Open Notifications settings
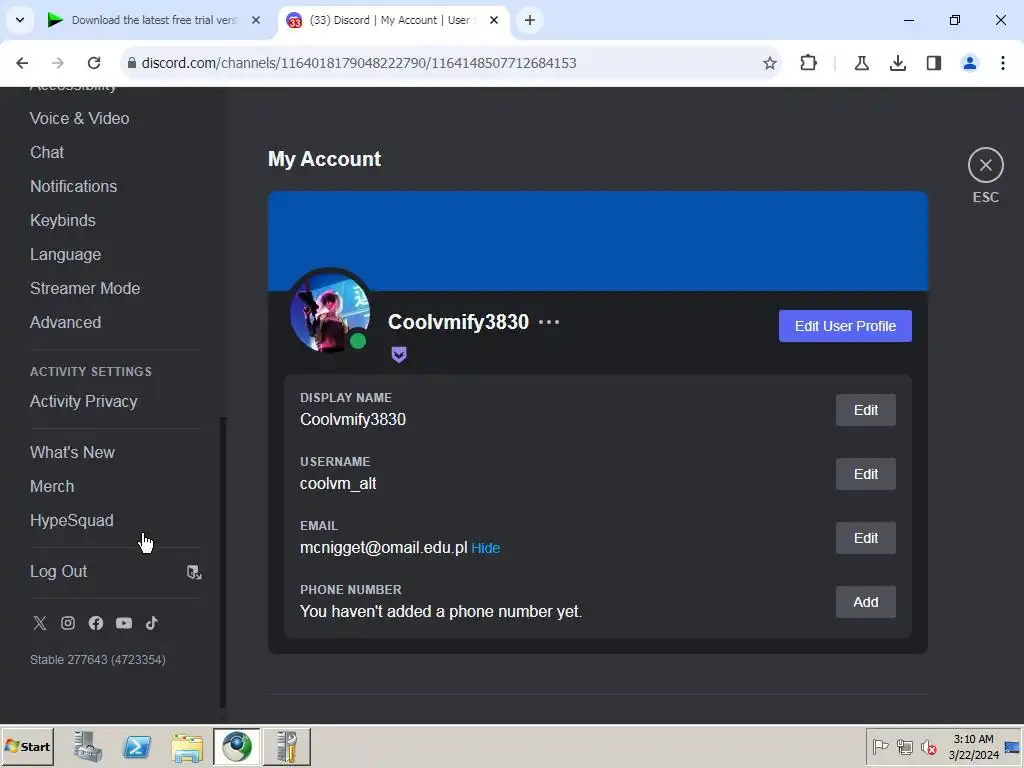Screen dimensions: 1024x768 click(74, 186)
